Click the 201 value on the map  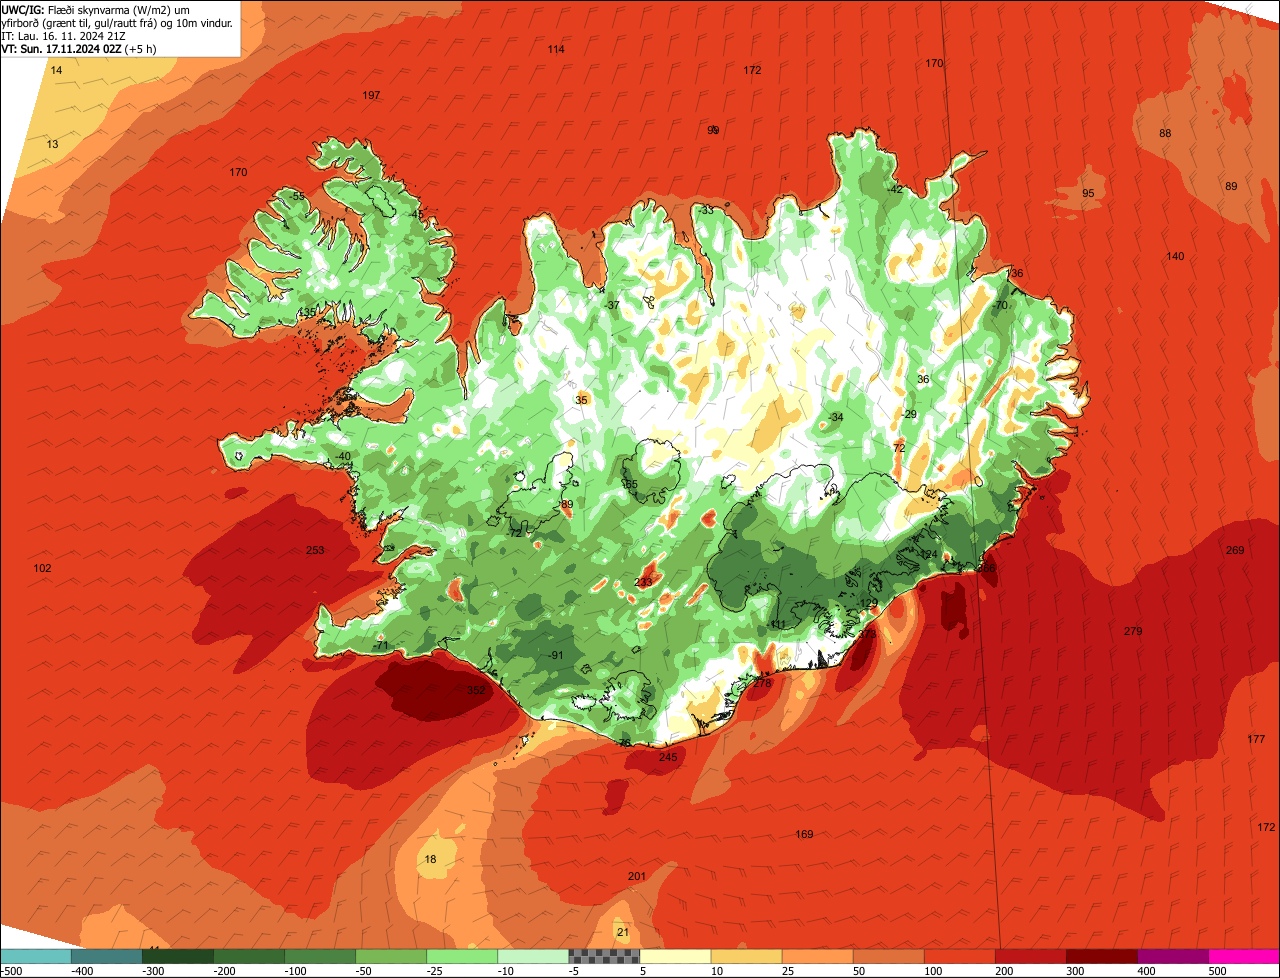pos(637,876)
